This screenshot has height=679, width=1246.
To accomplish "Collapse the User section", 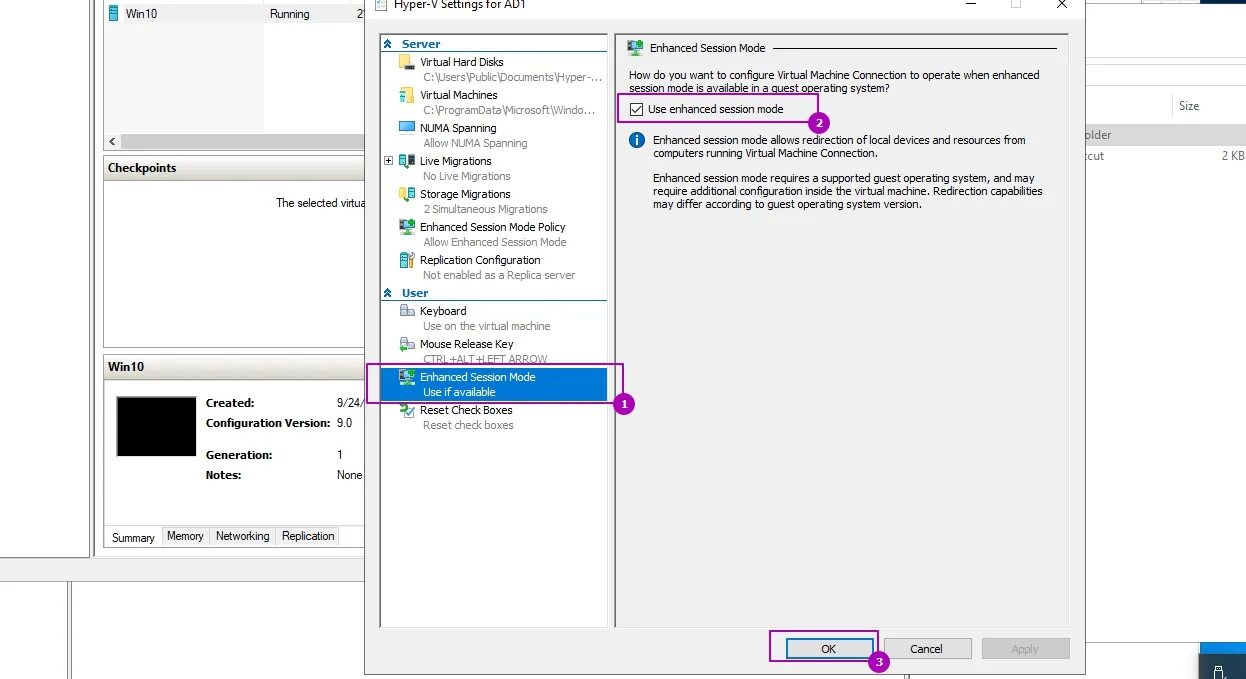I will [388, 293].
